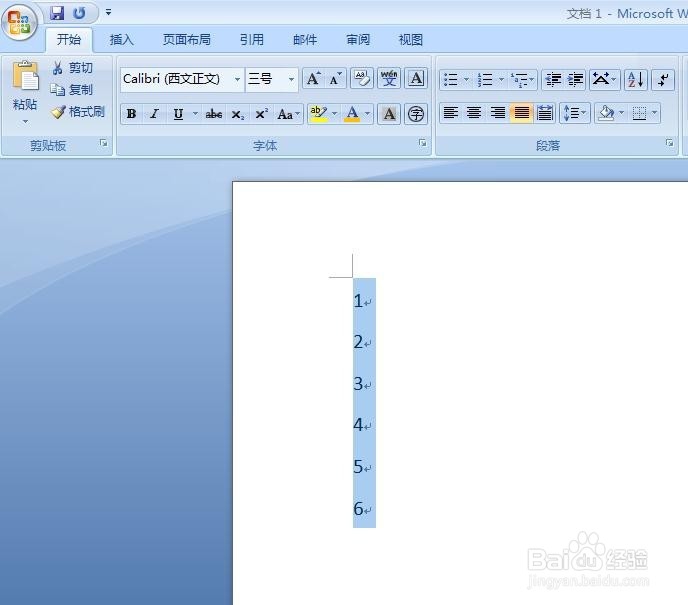Toggle character shading A icon

pos(389,114)
